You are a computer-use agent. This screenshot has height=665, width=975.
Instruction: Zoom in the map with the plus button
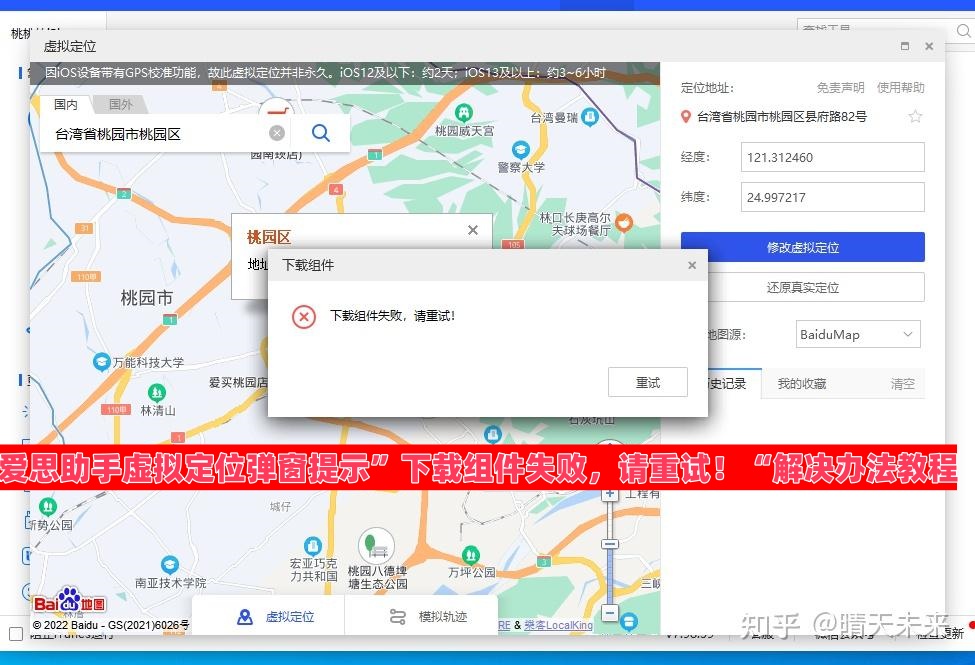click(610, 494)
